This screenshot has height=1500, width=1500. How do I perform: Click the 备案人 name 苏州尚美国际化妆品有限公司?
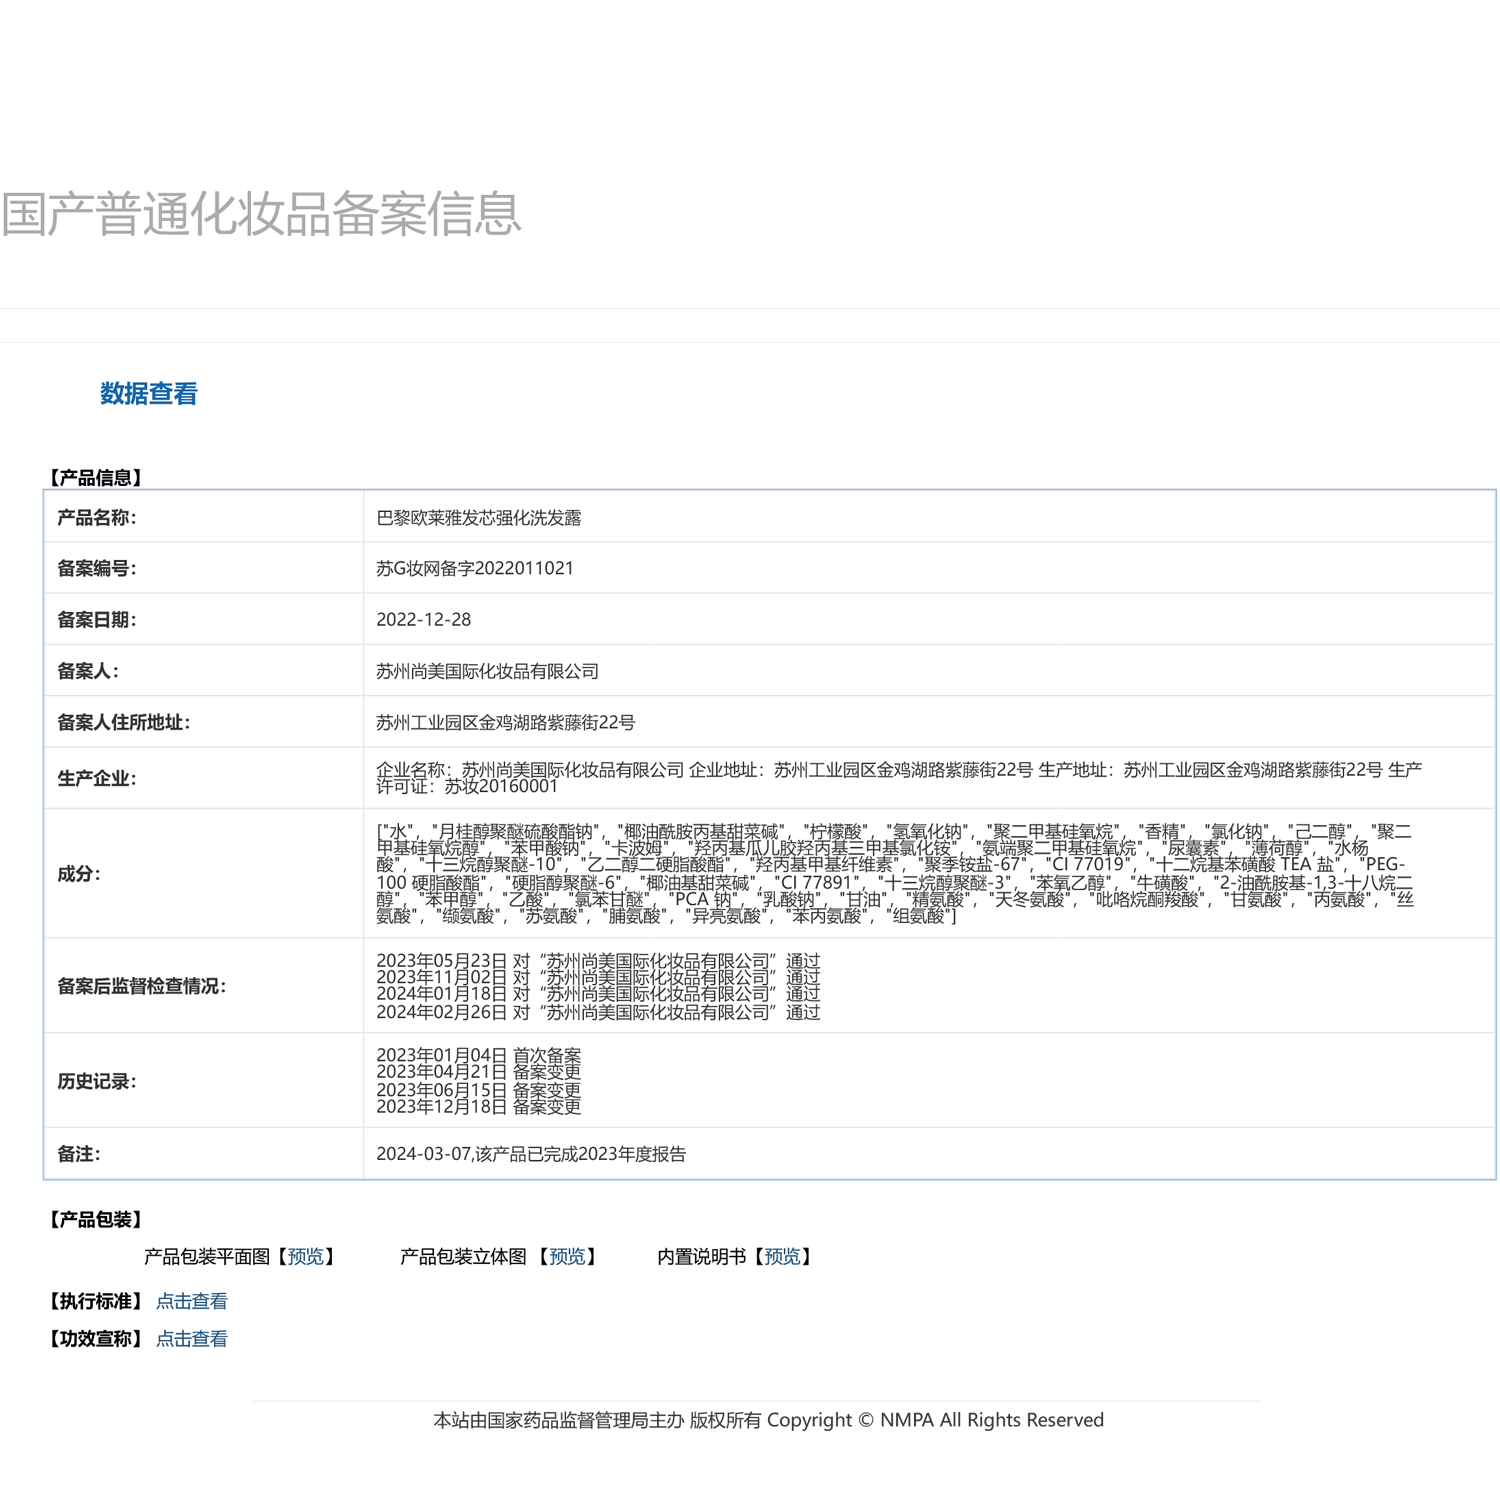[x=487, y=671]
